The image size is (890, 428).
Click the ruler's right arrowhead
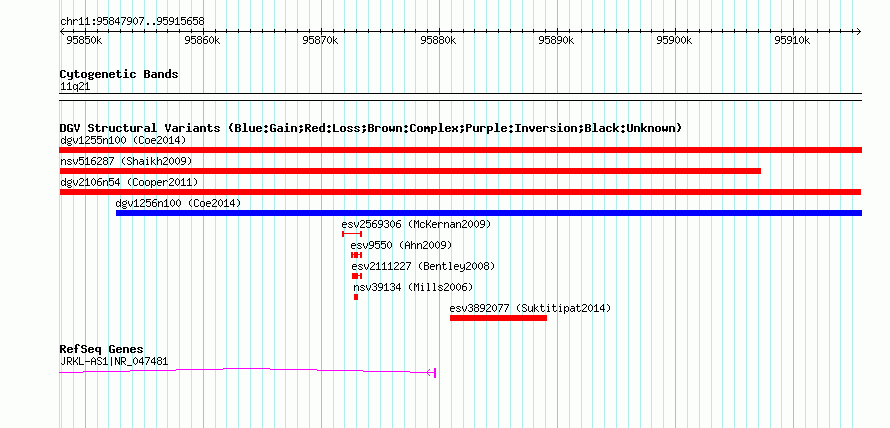click(859, 31)
